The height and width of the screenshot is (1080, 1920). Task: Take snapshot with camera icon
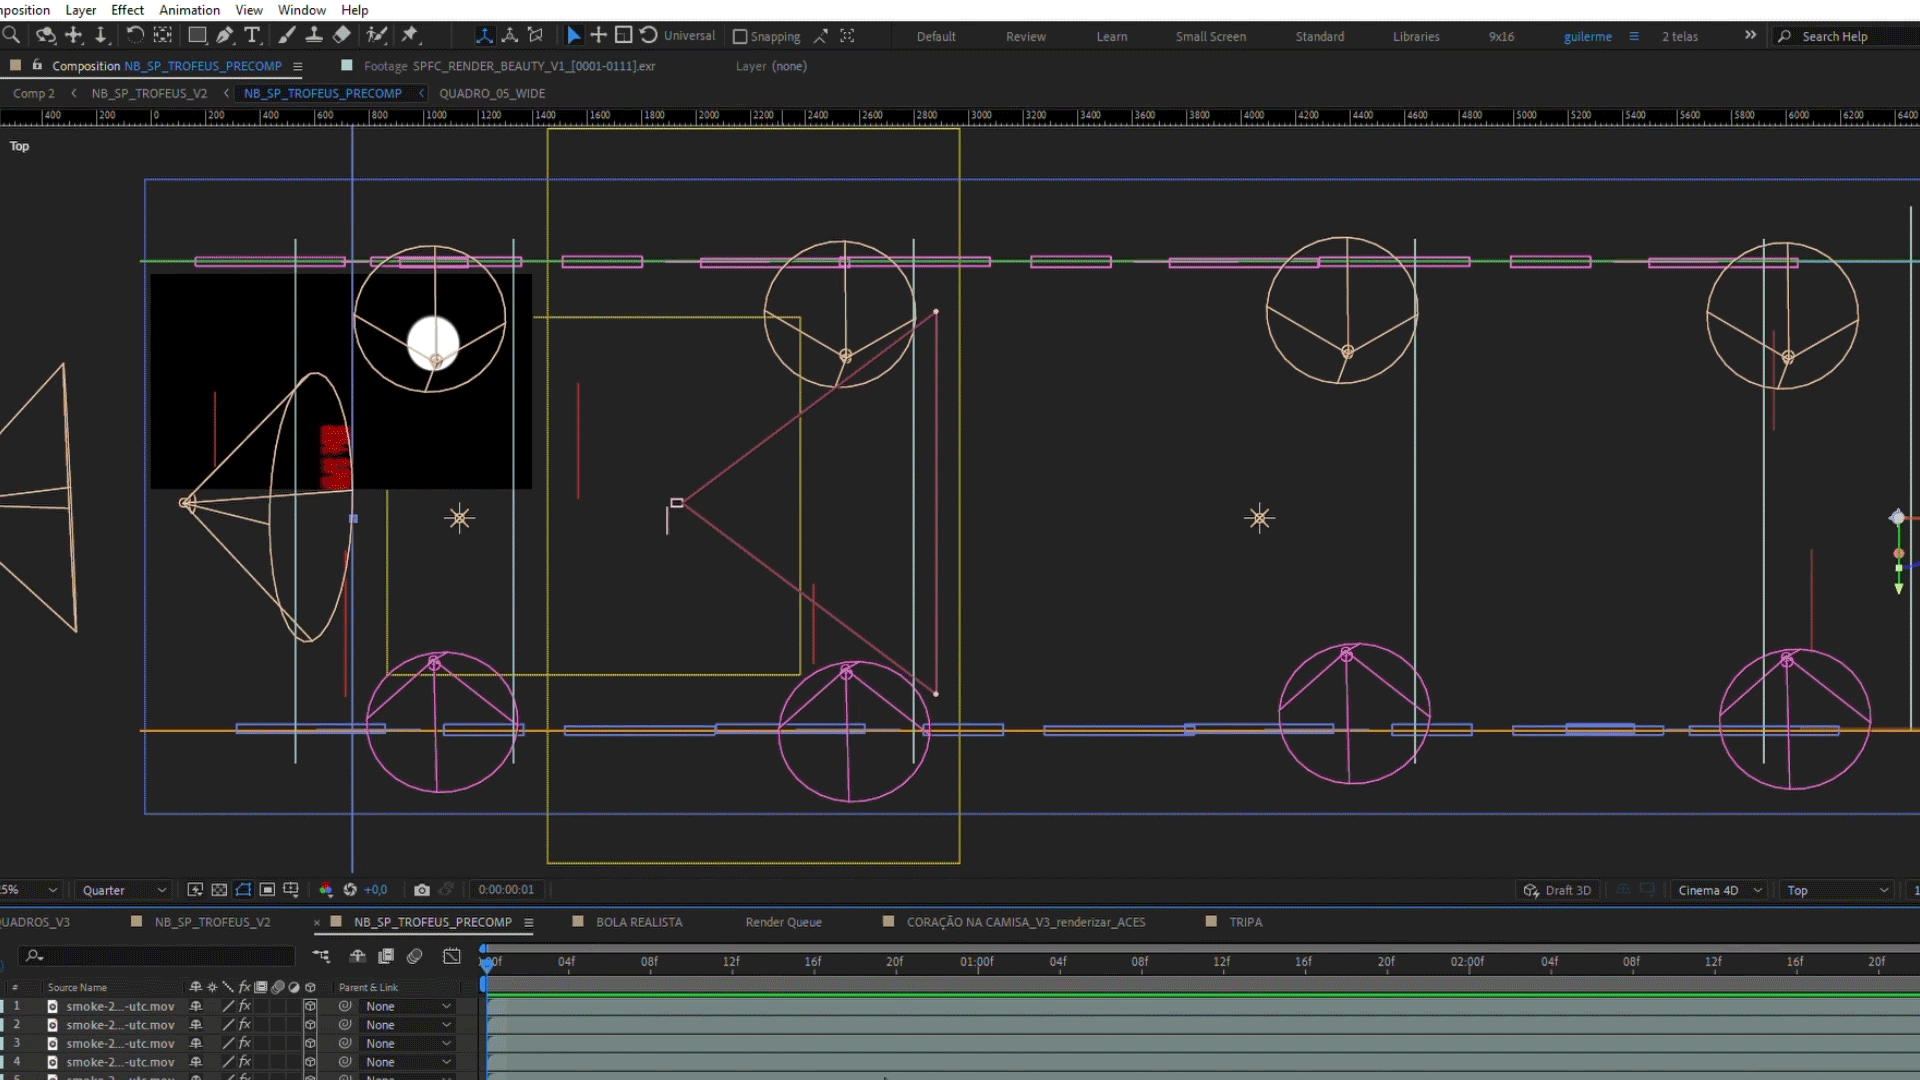click(421, 890)
